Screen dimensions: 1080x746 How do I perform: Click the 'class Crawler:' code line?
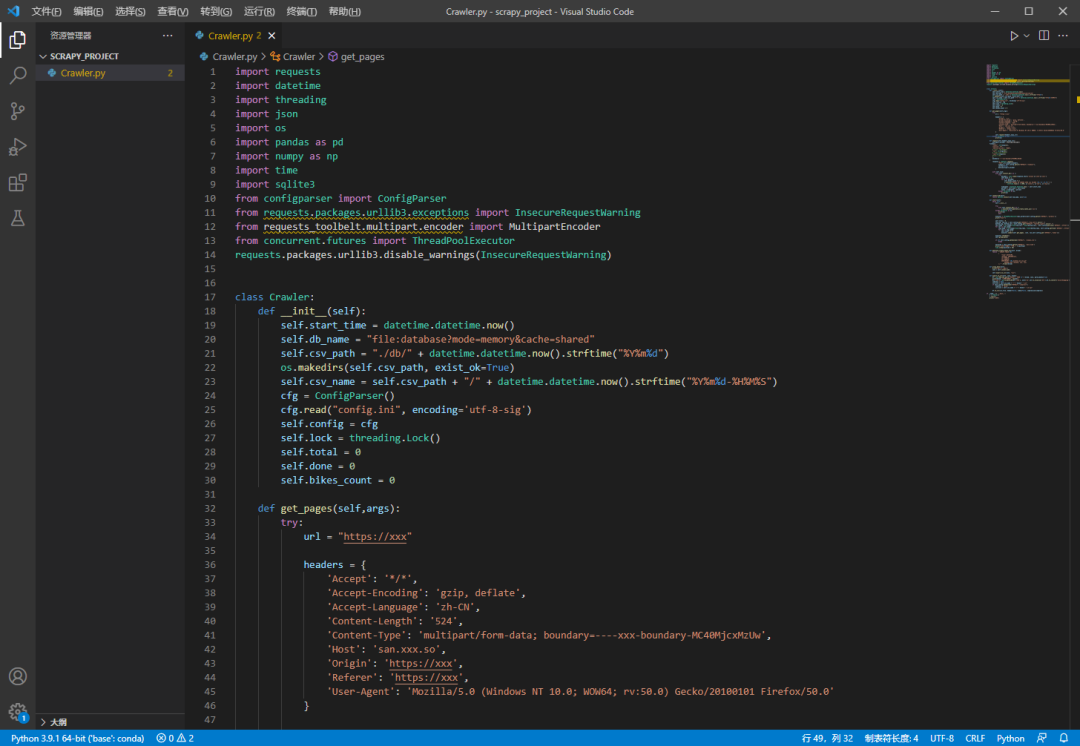tap(274, 297)
